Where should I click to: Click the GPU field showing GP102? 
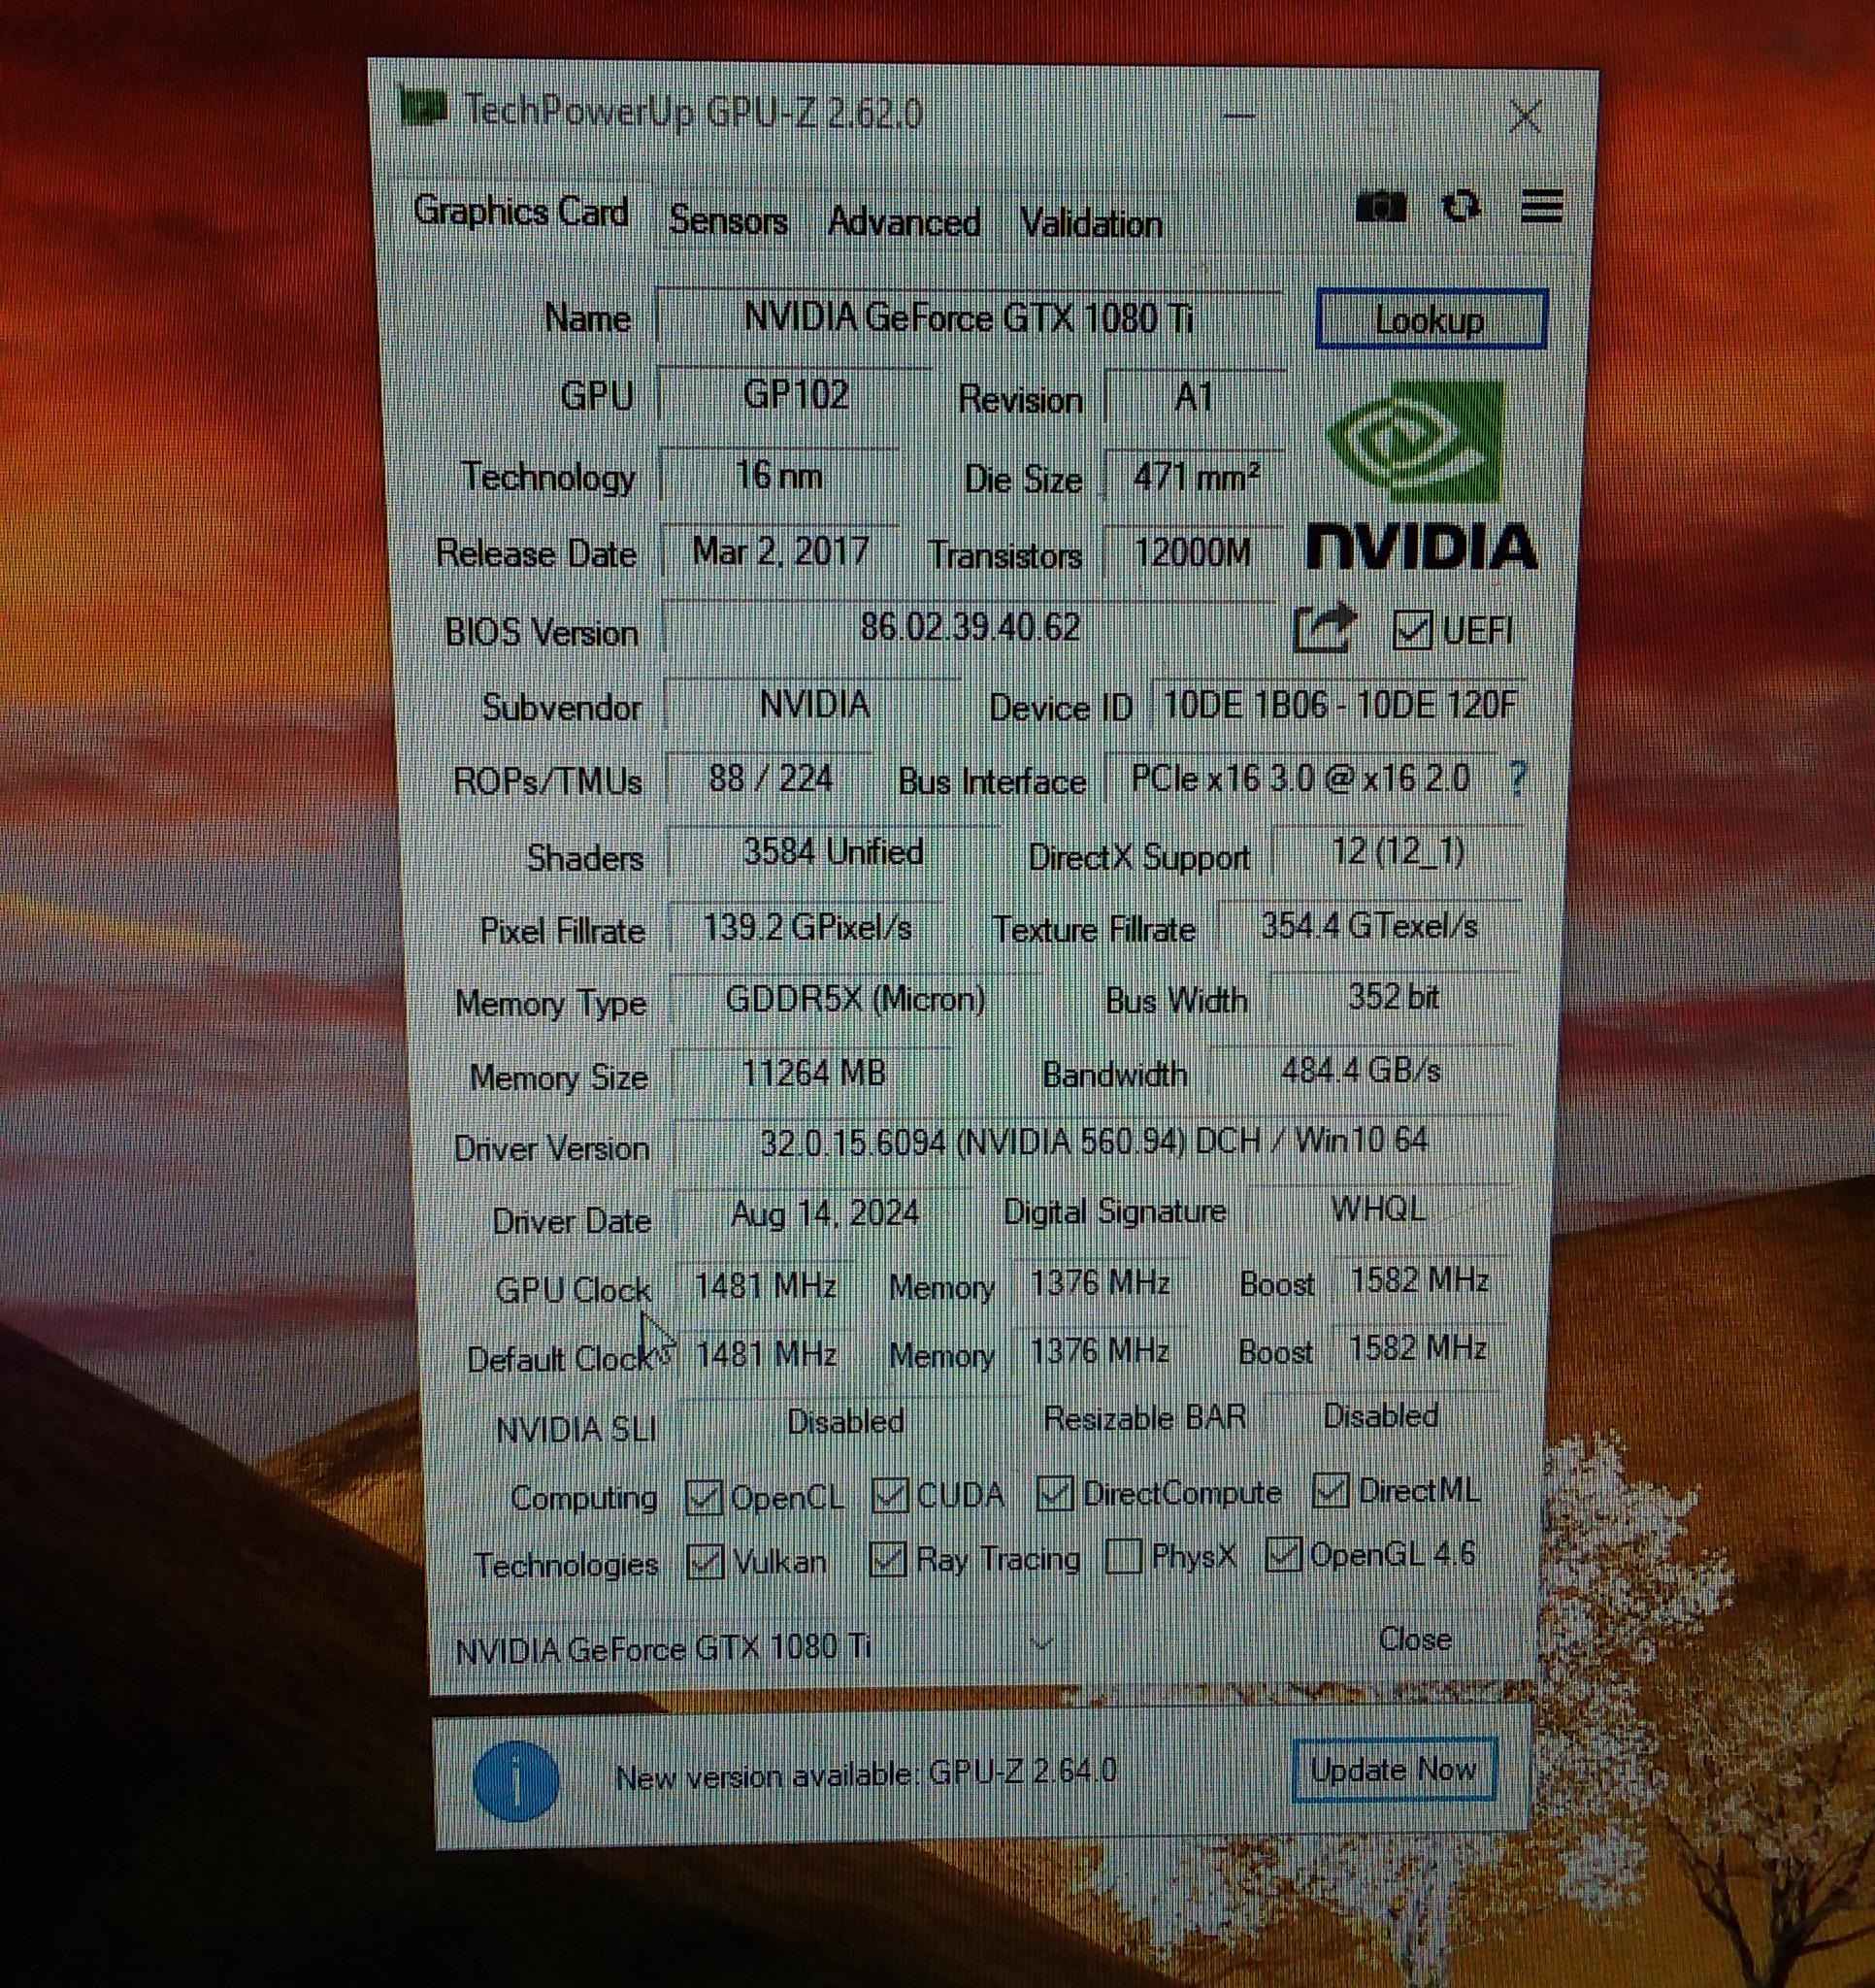795,394
